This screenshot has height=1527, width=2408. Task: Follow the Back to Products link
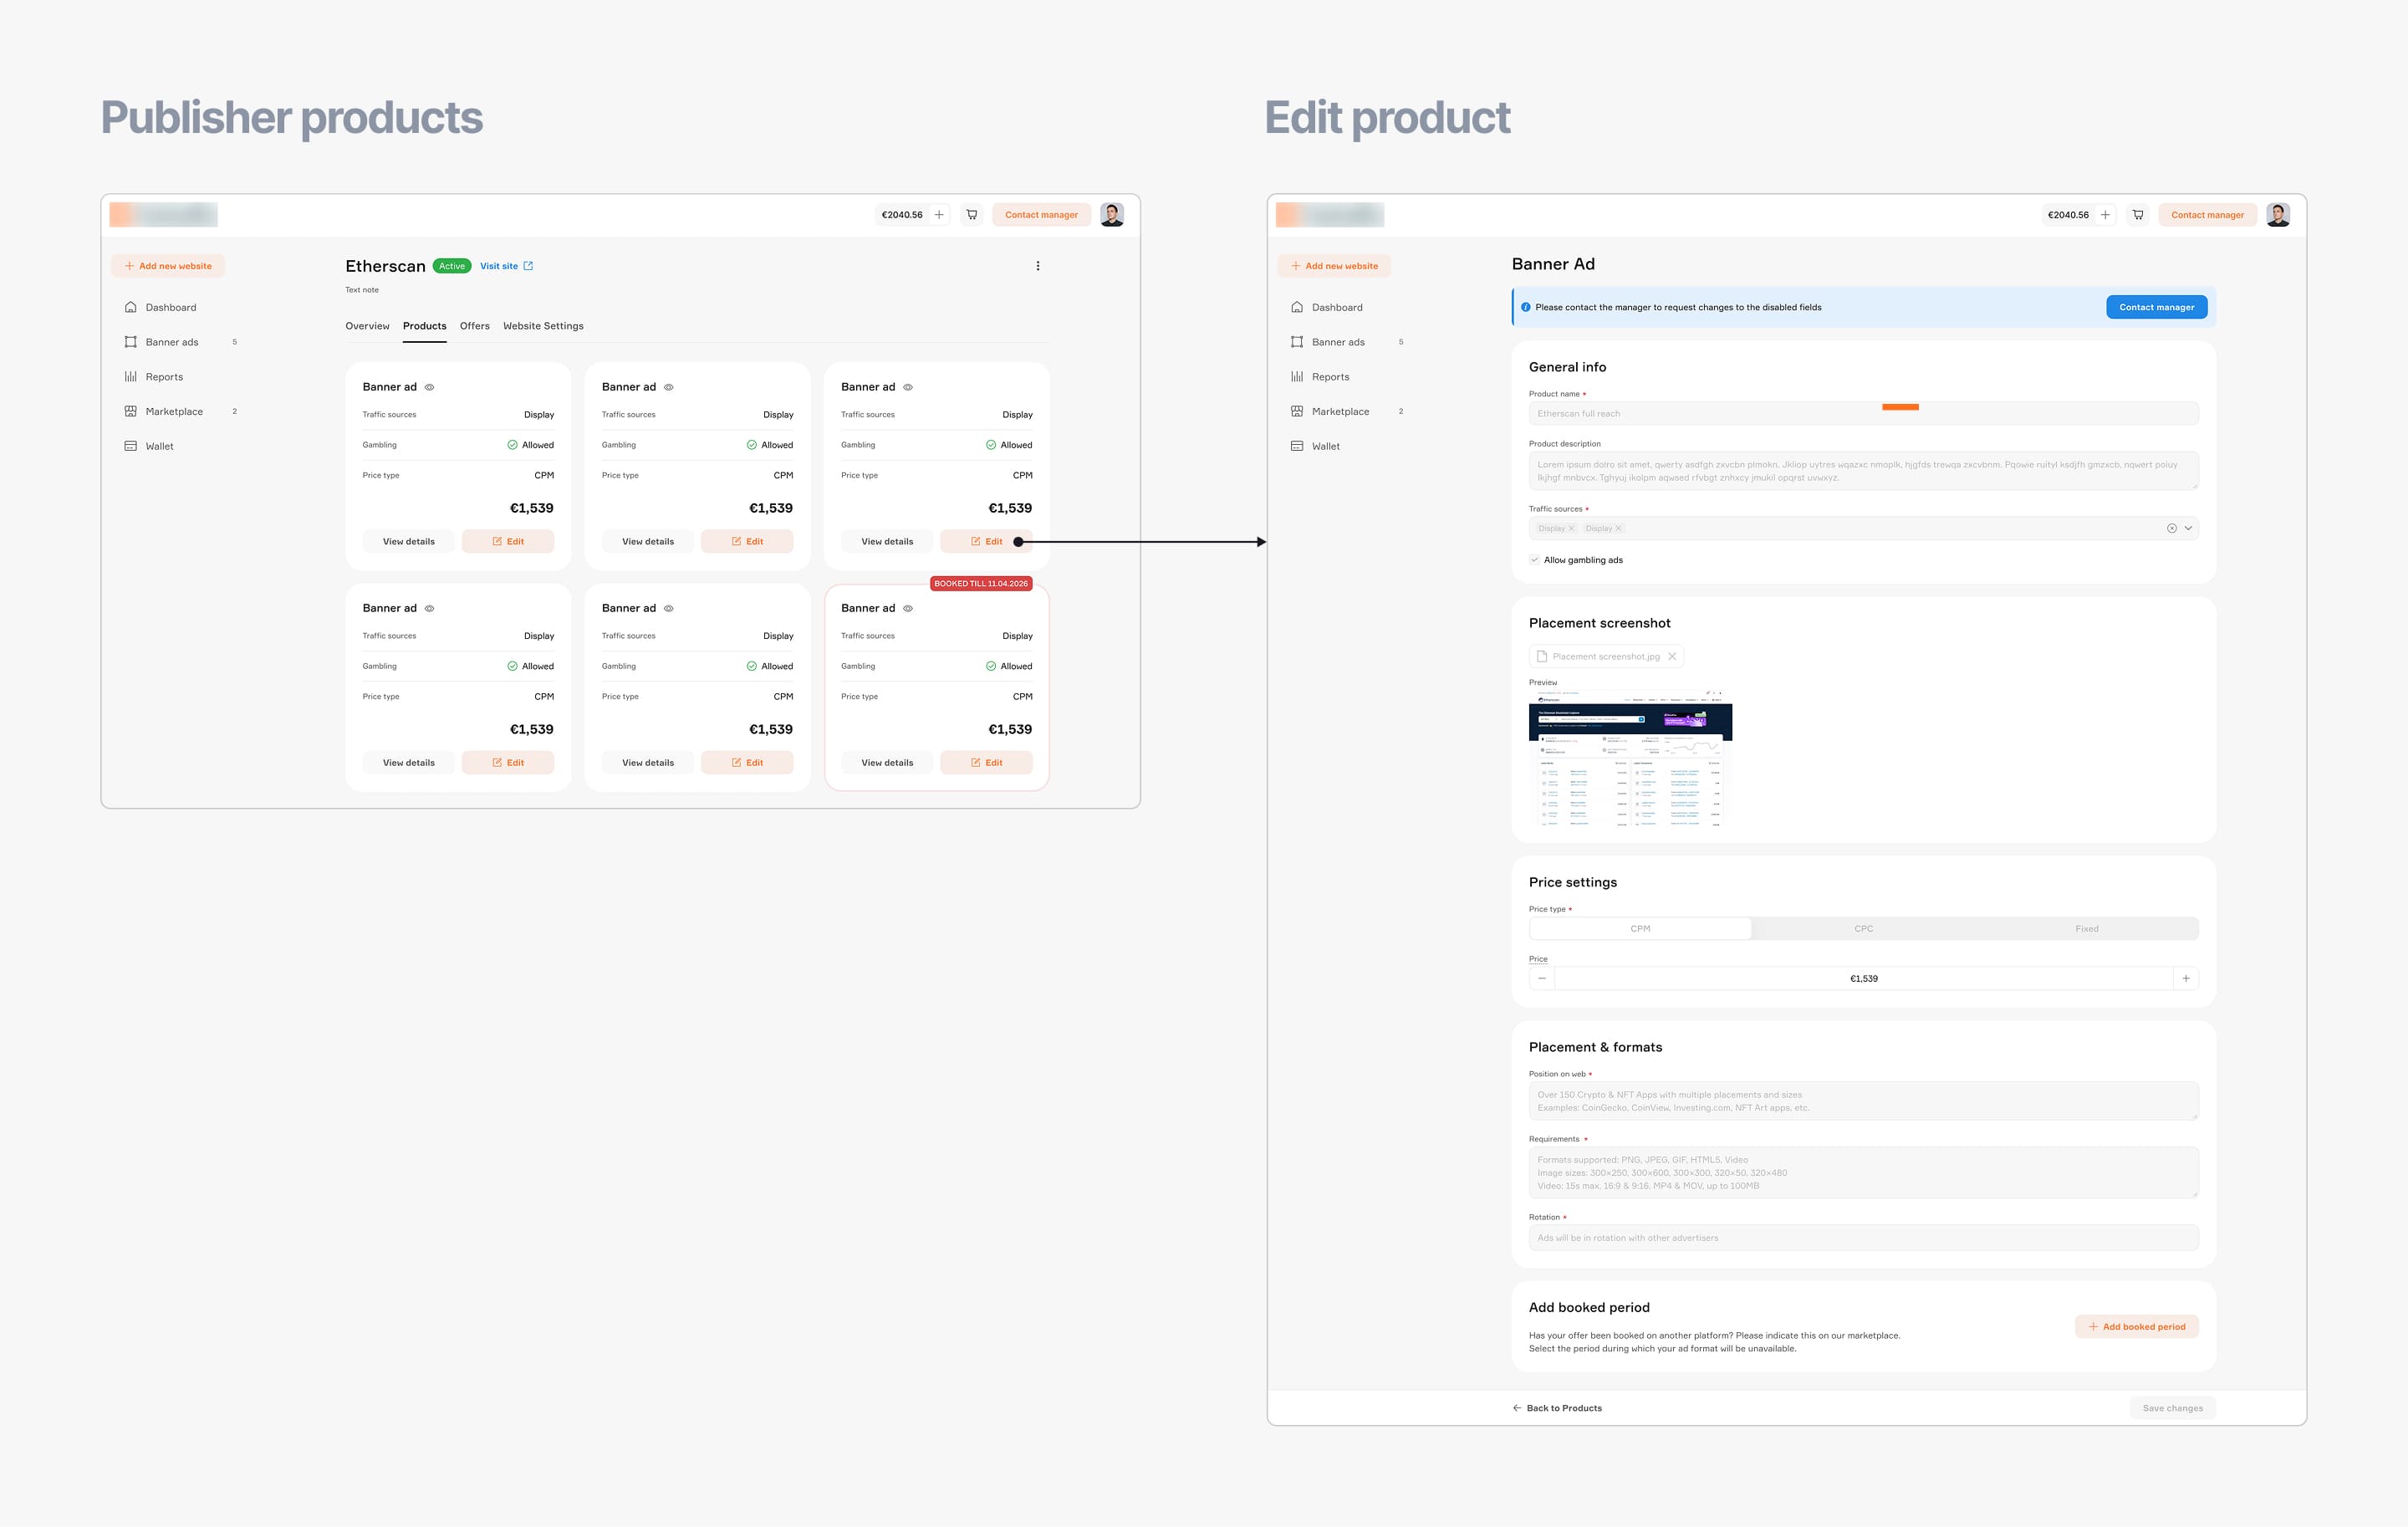(x=1557, y=1408)
